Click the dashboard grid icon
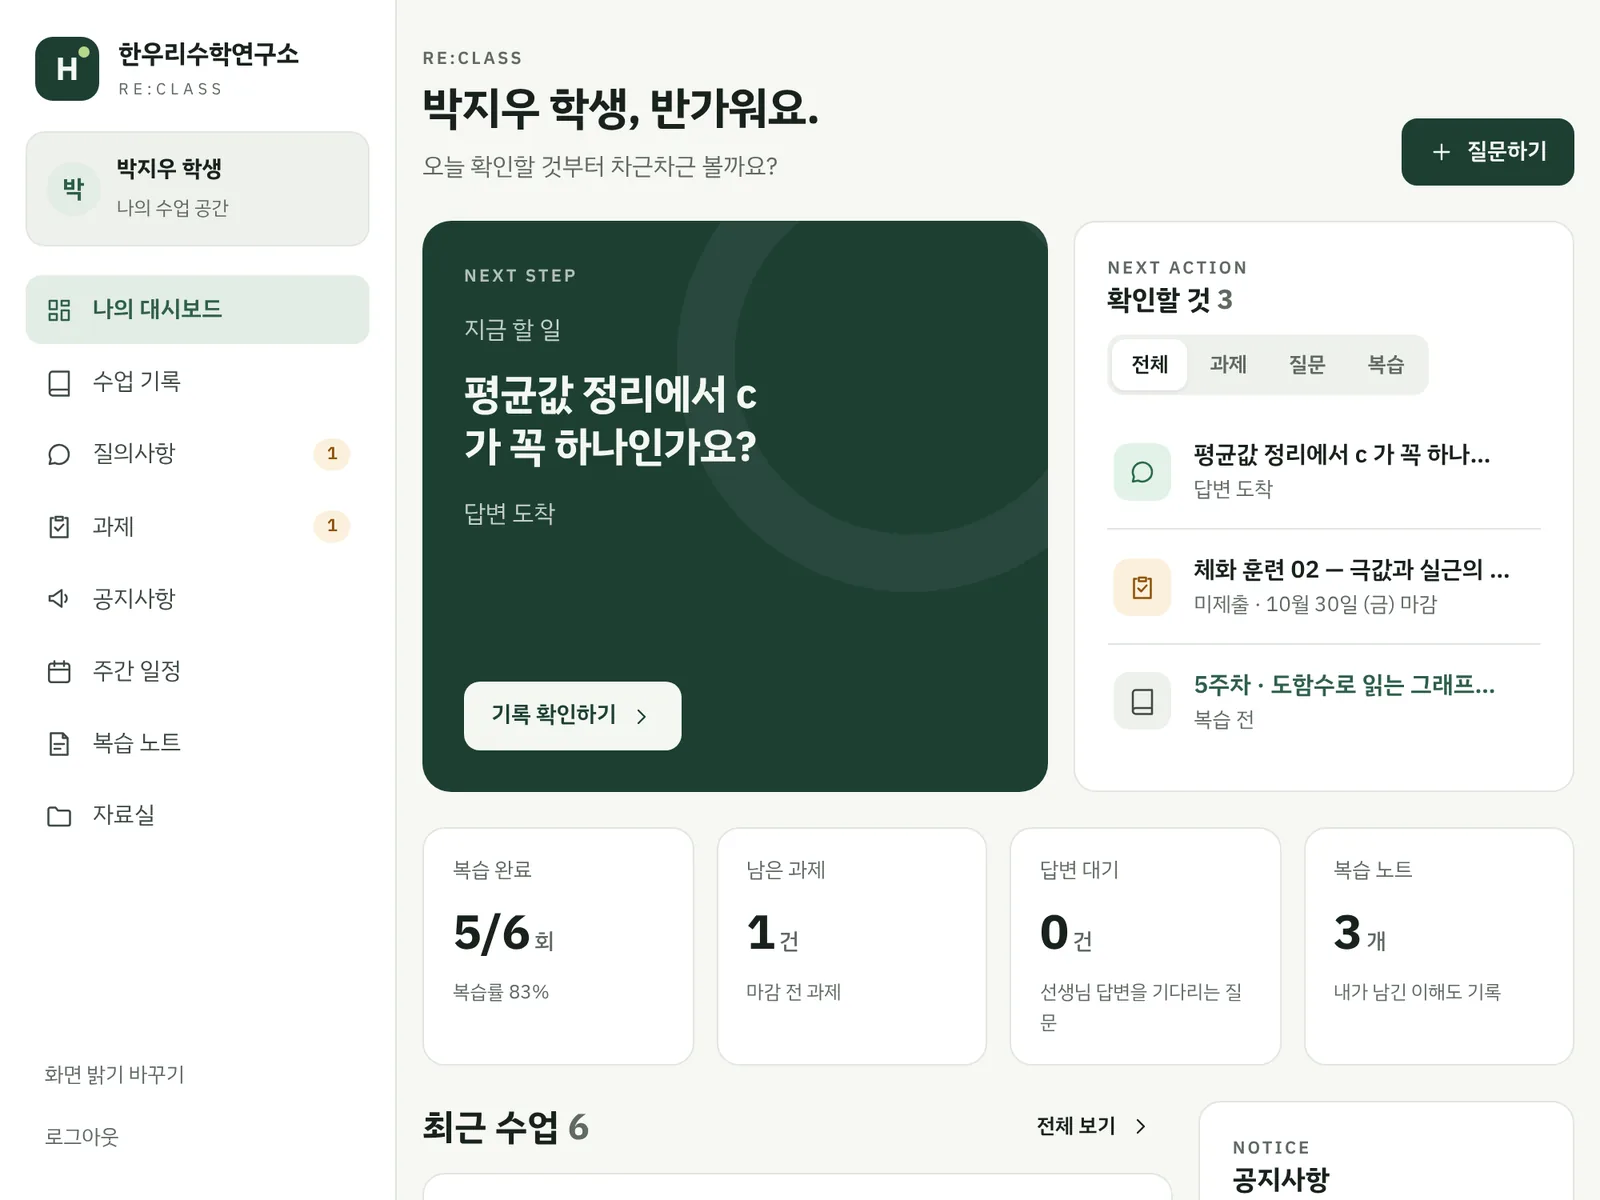 tap(59, 310)
